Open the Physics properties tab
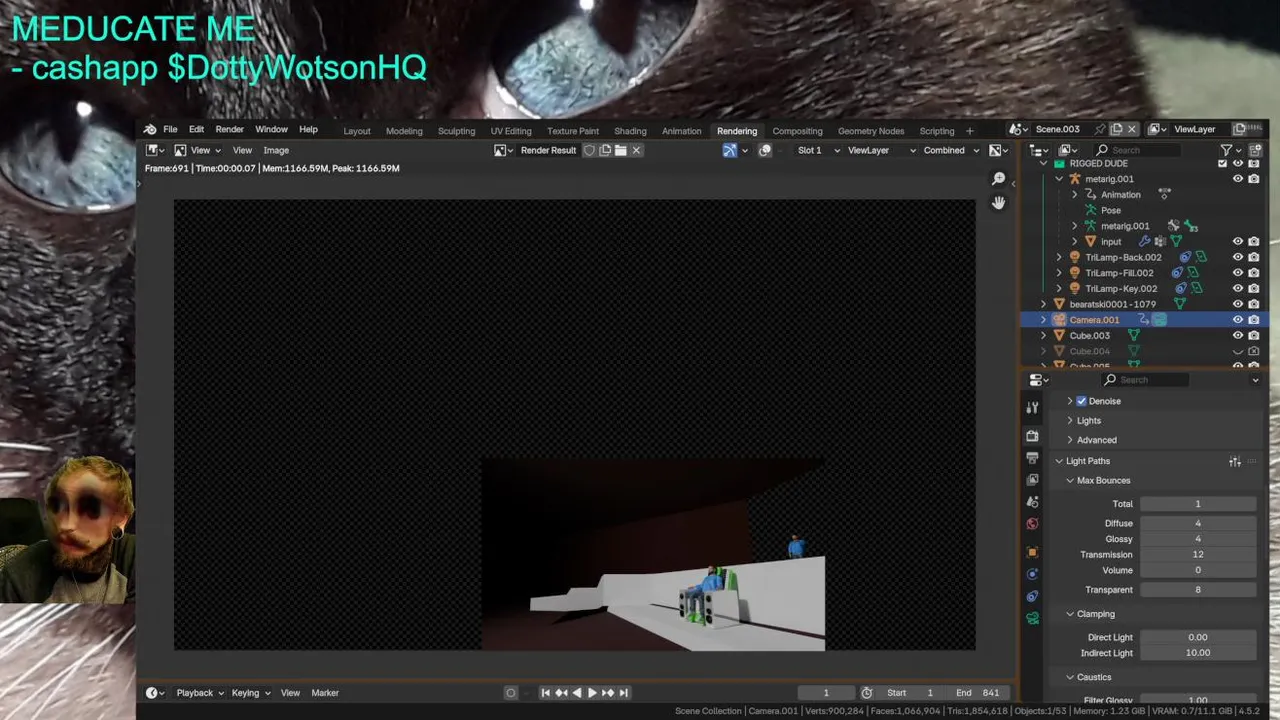1280x720 pixels. tap(1032, 574)
